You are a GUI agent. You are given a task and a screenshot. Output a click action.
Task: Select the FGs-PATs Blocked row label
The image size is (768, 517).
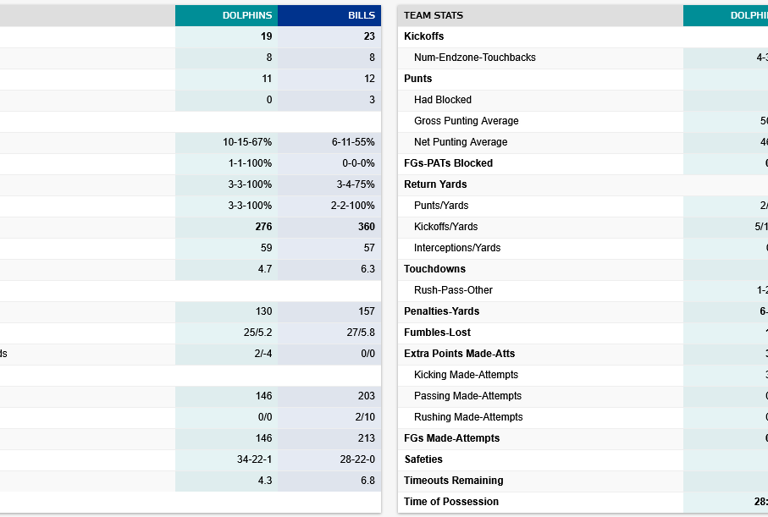pos(448,163)
